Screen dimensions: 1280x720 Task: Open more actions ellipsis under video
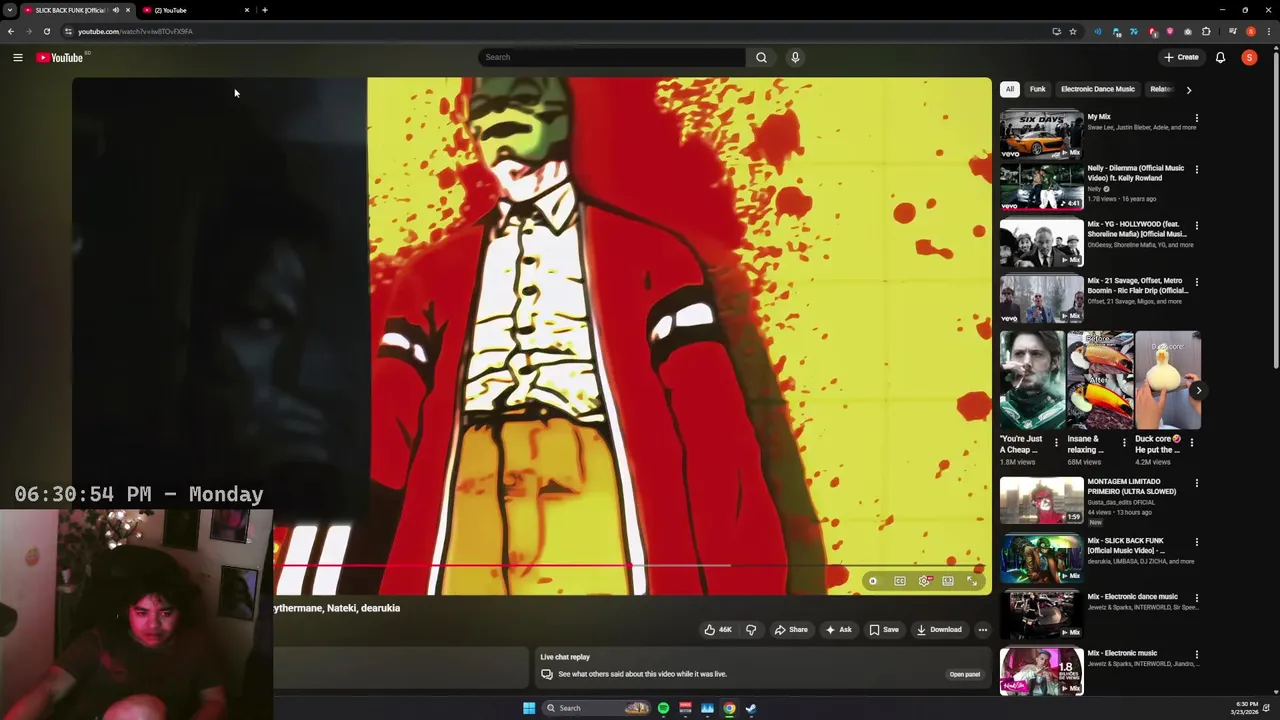(983, 630)
